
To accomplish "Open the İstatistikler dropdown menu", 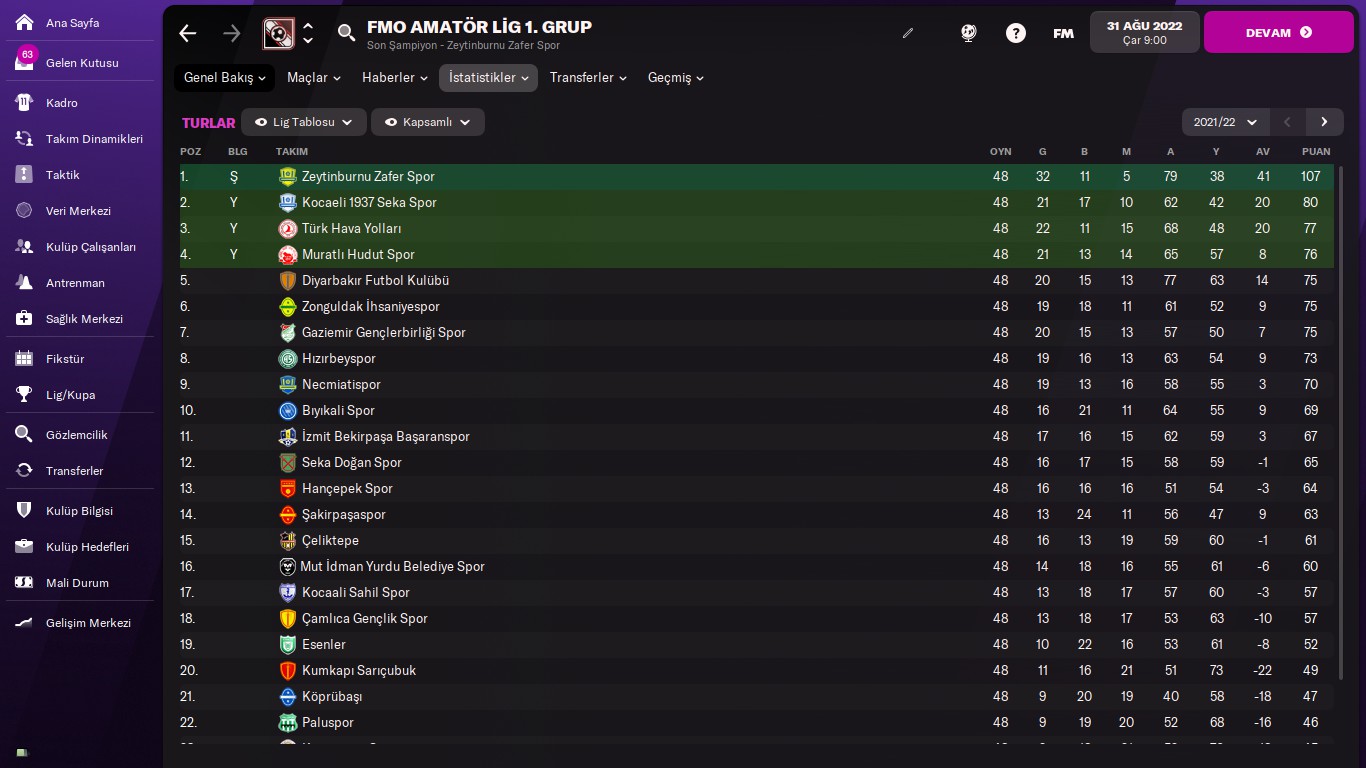I will 488,77.
